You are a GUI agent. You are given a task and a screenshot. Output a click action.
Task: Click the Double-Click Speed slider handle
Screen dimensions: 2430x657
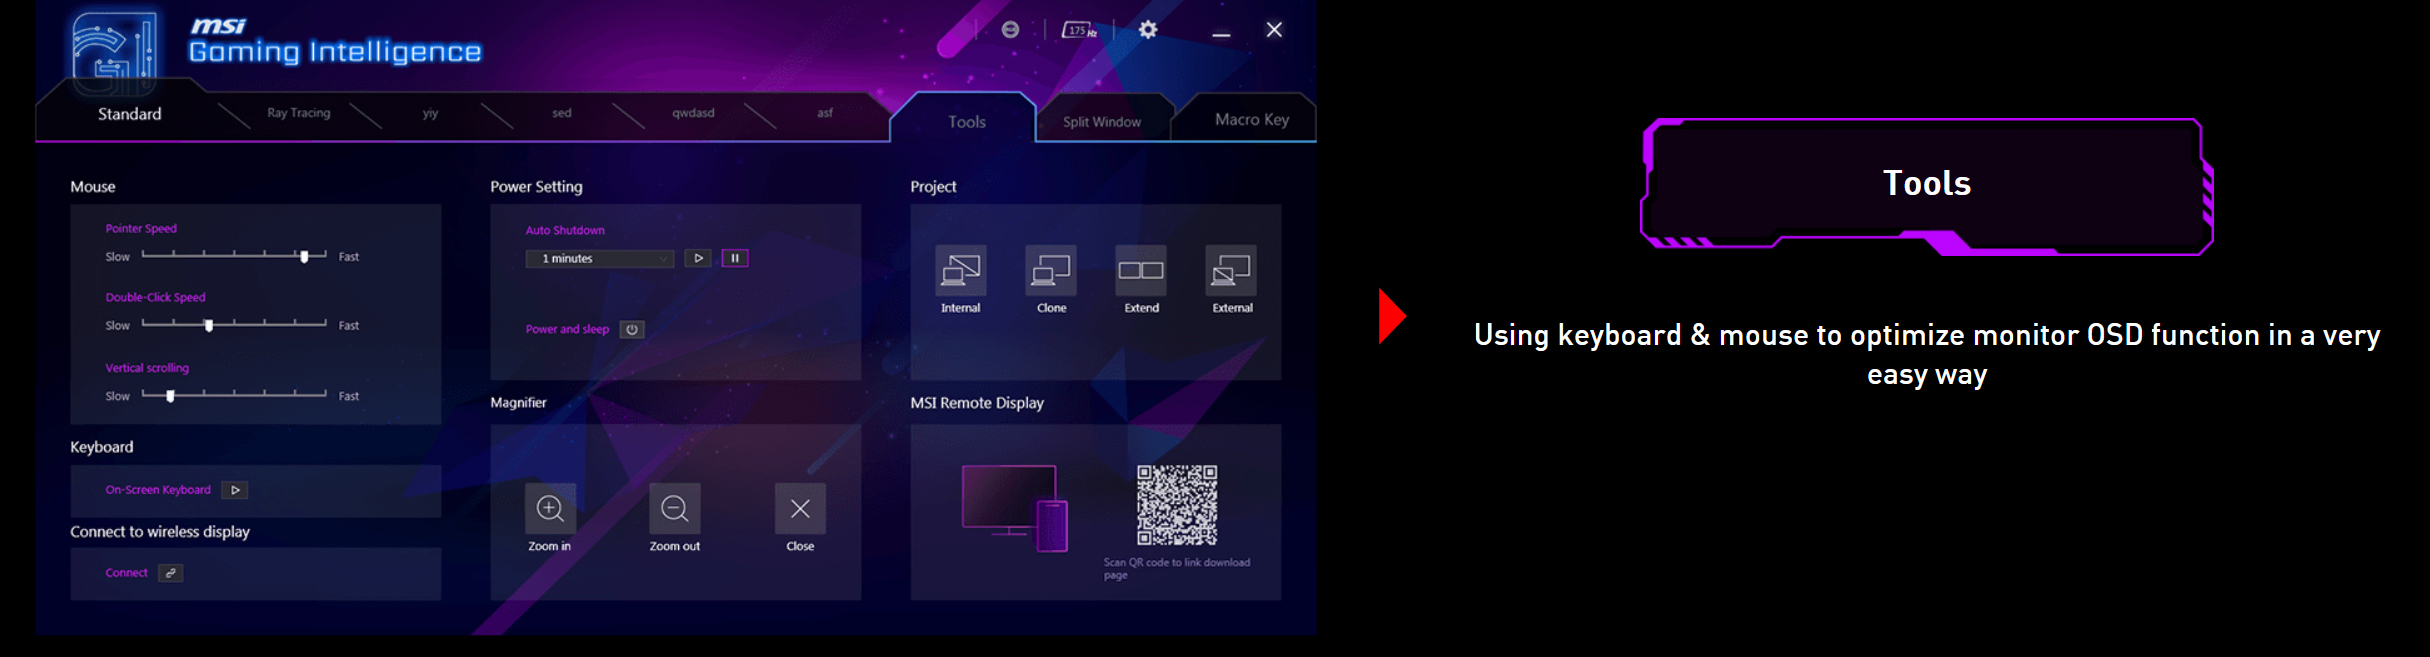click(x=209, y=325)
